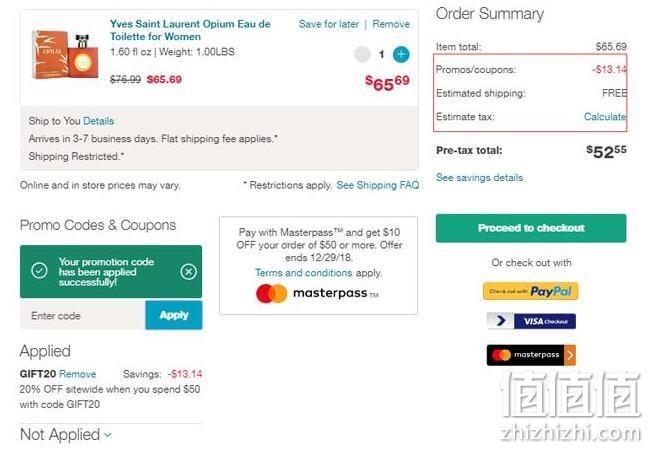Expand the Not Applied section
Screen dimensions: 650x450
click(x=66, y=435)
